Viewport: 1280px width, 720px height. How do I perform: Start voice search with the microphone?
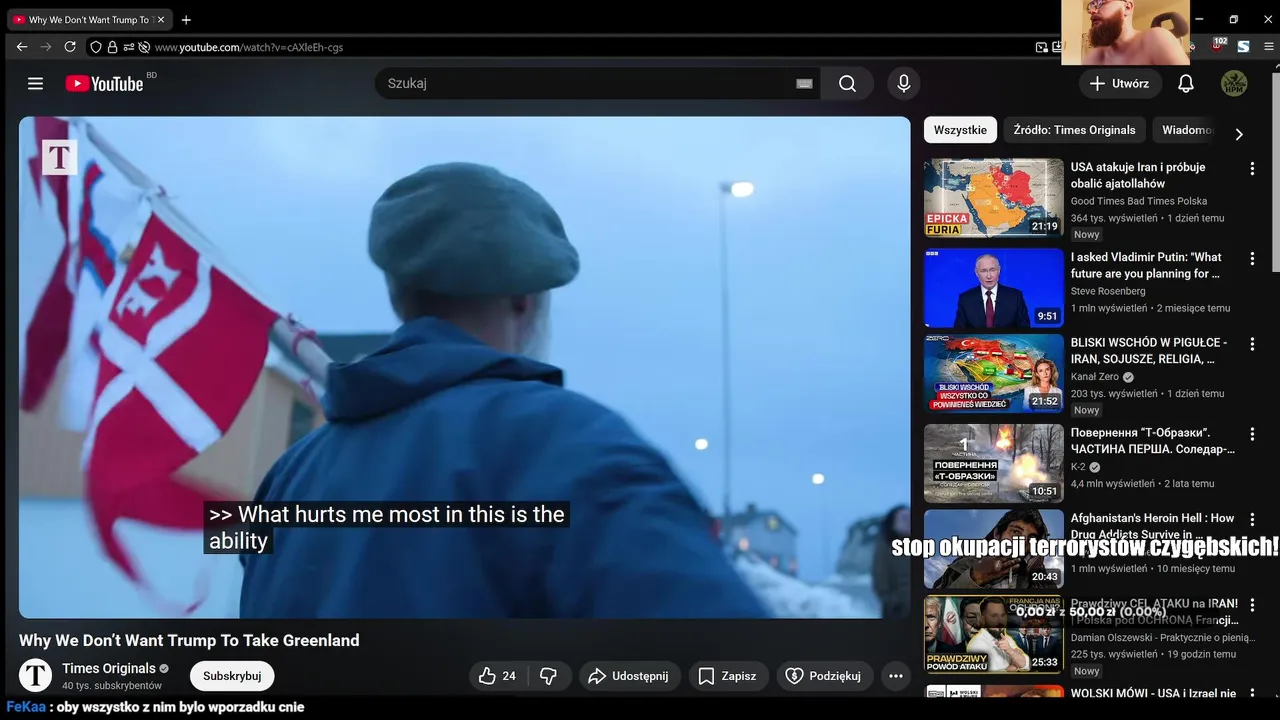click(x=904, y=84)
